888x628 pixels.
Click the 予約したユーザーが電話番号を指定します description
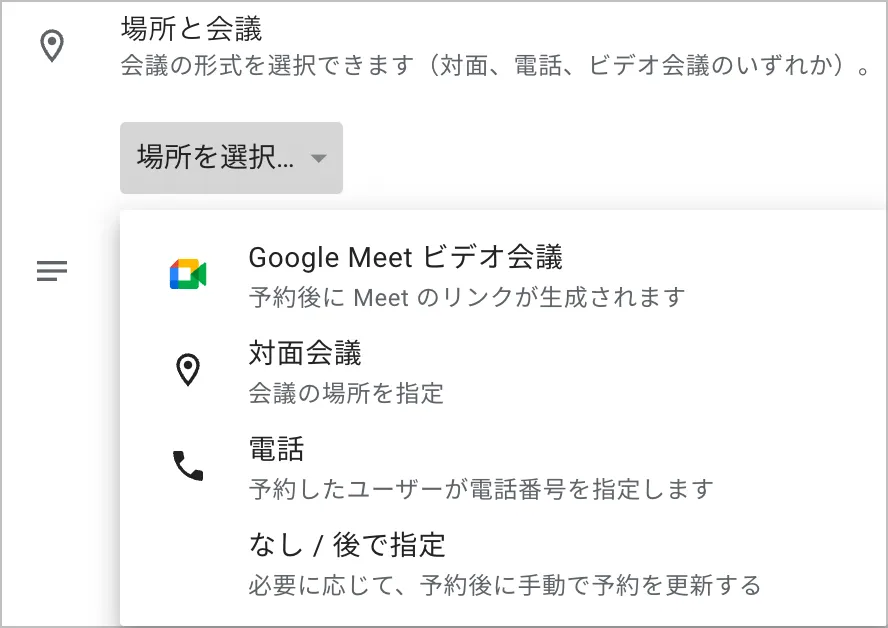pos(481,489)
